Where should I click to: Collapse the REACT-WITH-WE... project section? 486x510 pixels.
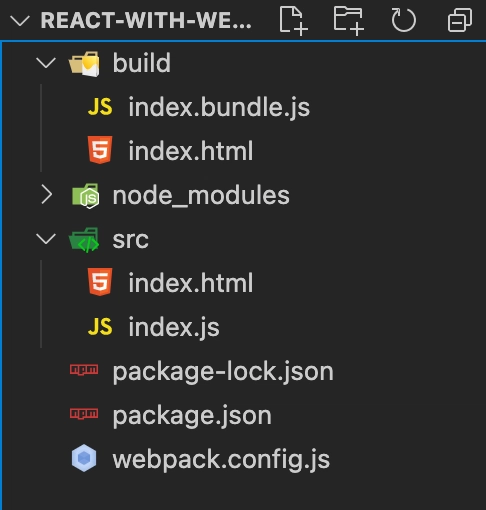click(20, 21)
